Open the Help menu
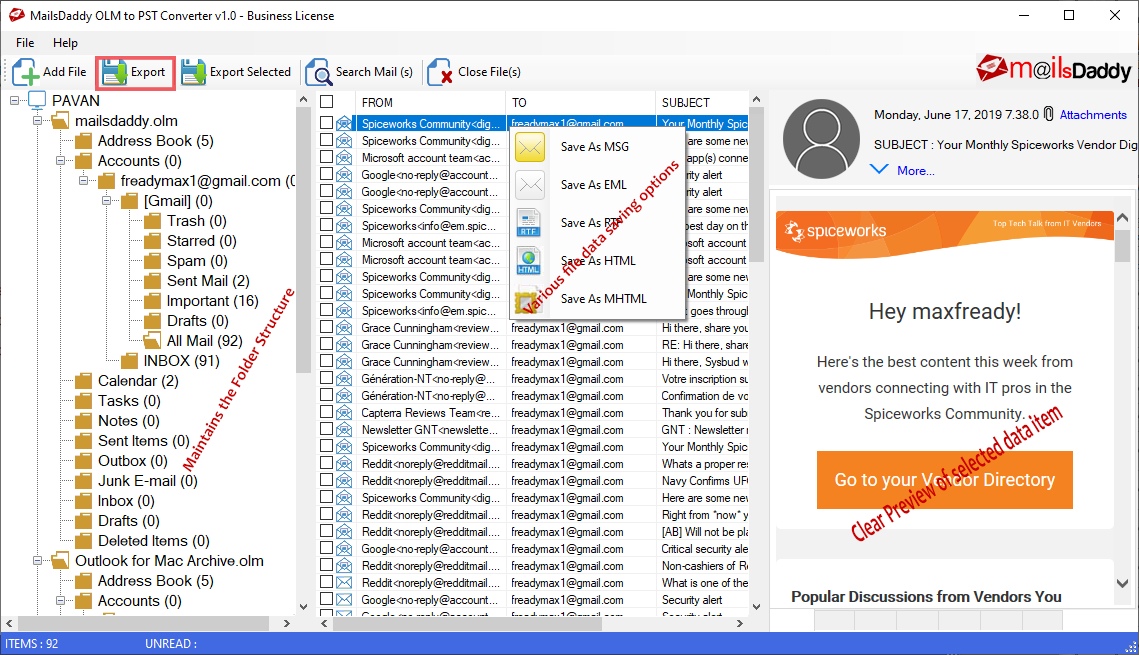The image size is (1139, 655). (65, 43)
